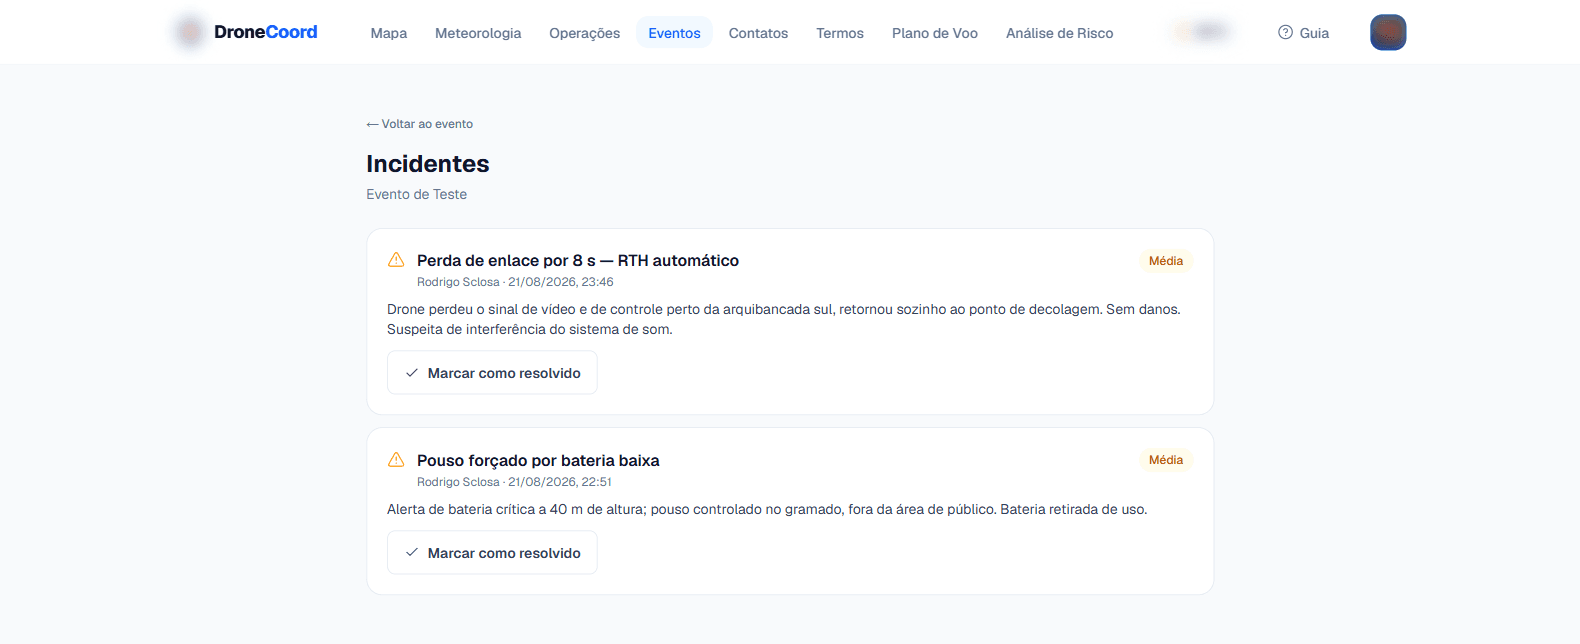
Task: Open Plano de Voo
Action: pyautogui.click(x=935, y=33)
